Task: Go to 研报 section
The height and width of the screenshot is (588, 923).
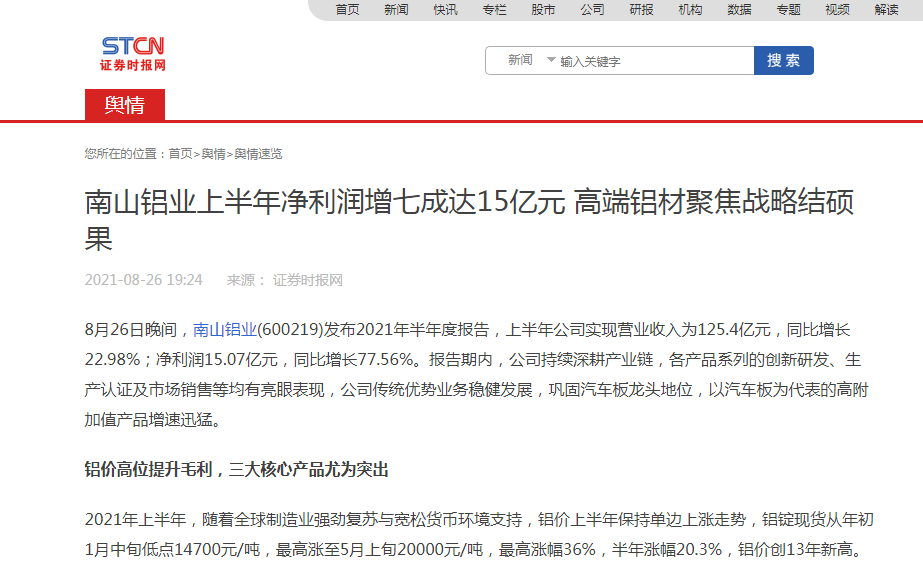Action: [641, 10]
